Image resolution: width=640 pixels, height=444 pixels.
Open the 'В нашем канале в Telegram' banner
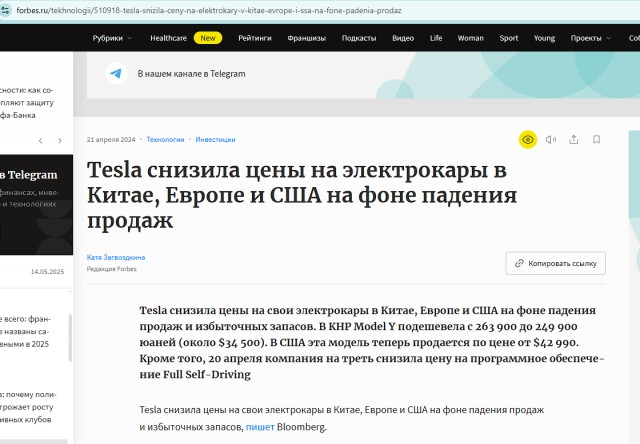[x=363, y=75]
